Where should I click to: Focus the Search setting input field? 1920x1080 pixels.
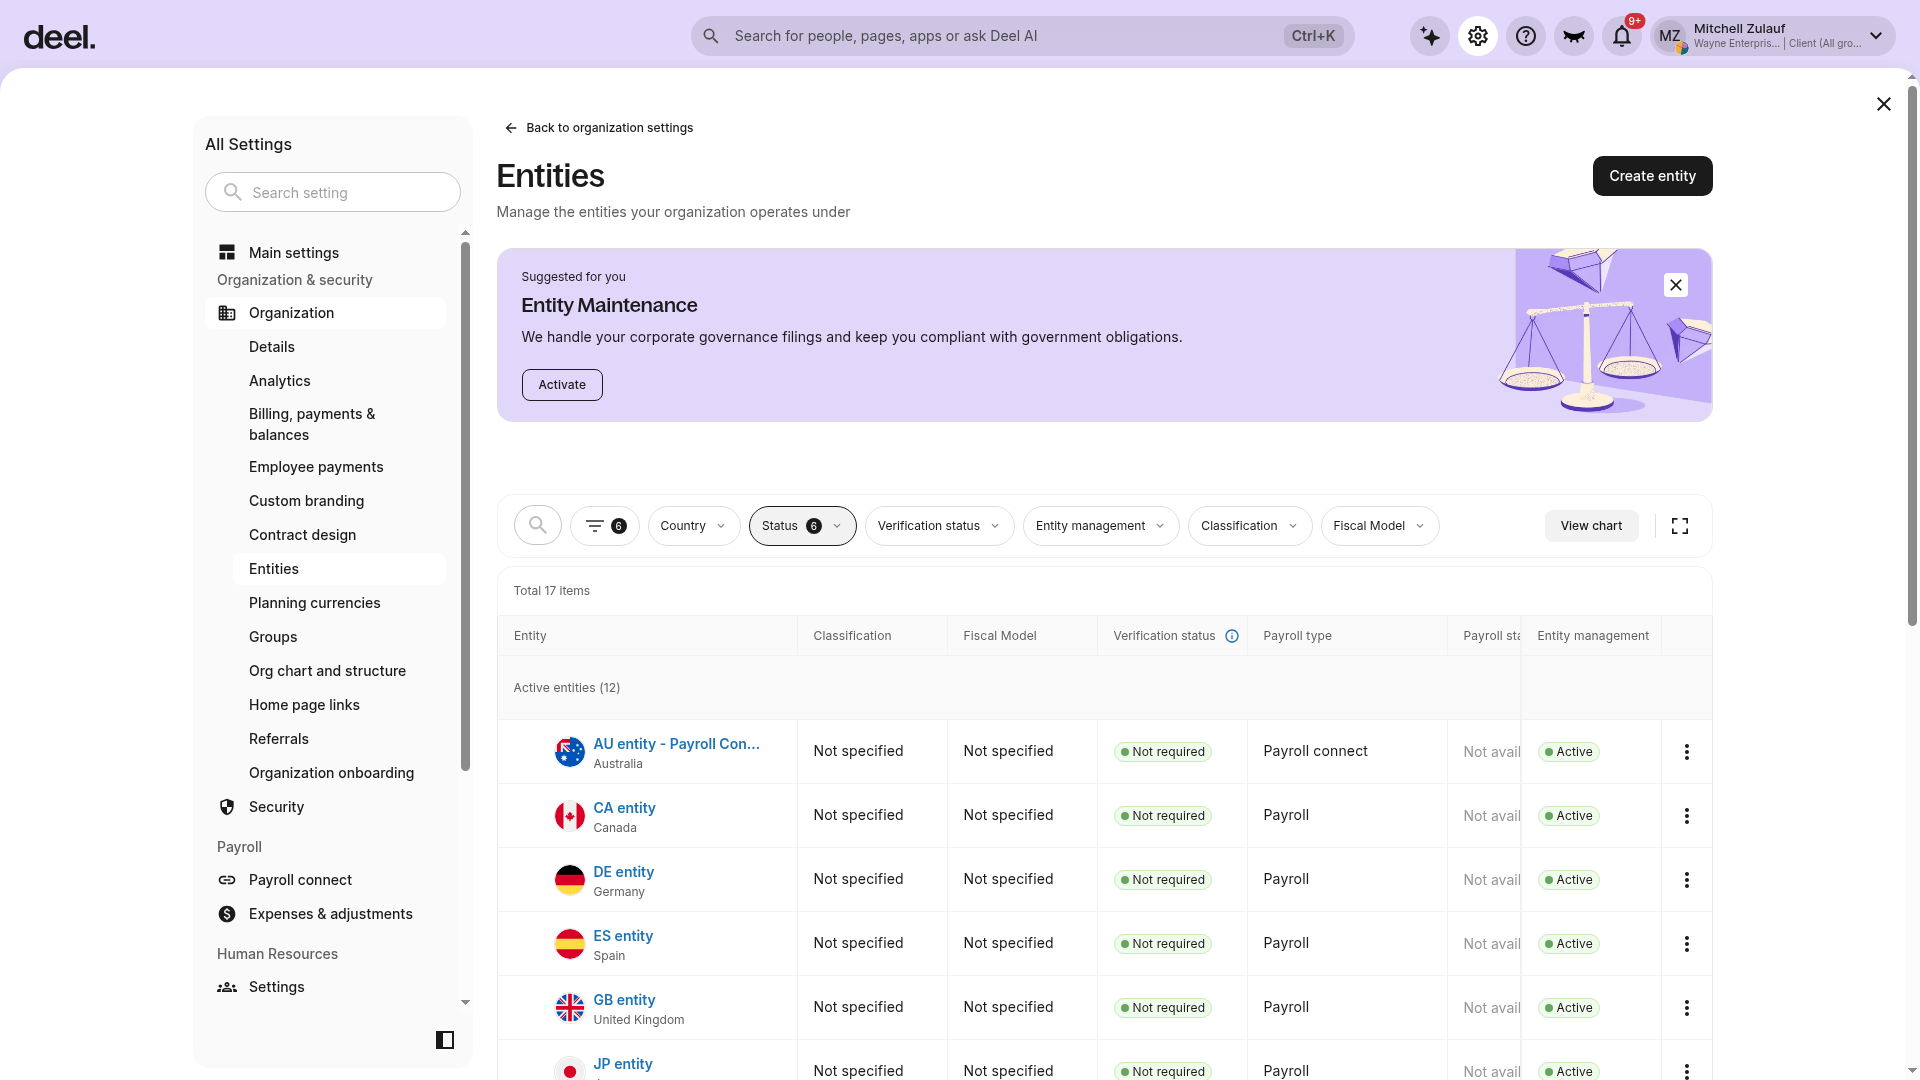[333, 192]
